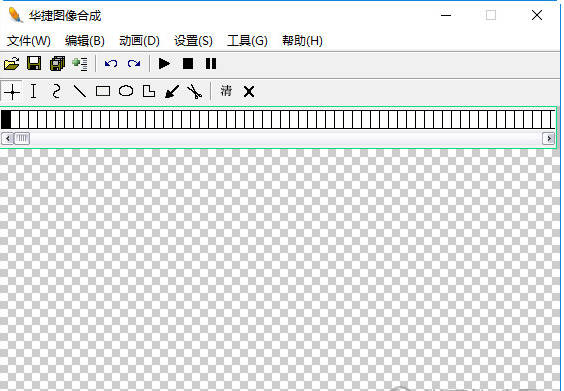
Task: Open the 工具(G) menu
Action: tap(247, 41)
